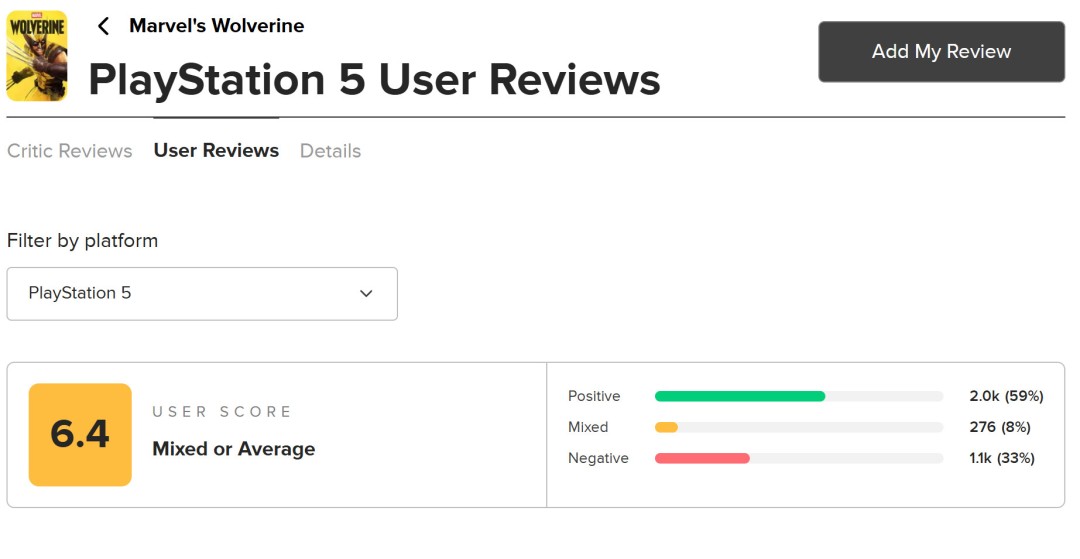Click the USER SCORE heading

[x=222, y=412]
